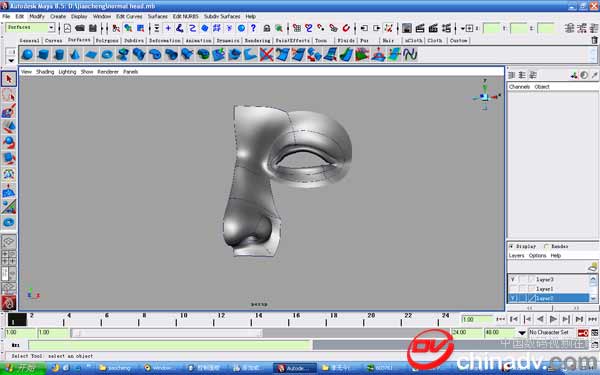Step back one frame

click(527, 319)
